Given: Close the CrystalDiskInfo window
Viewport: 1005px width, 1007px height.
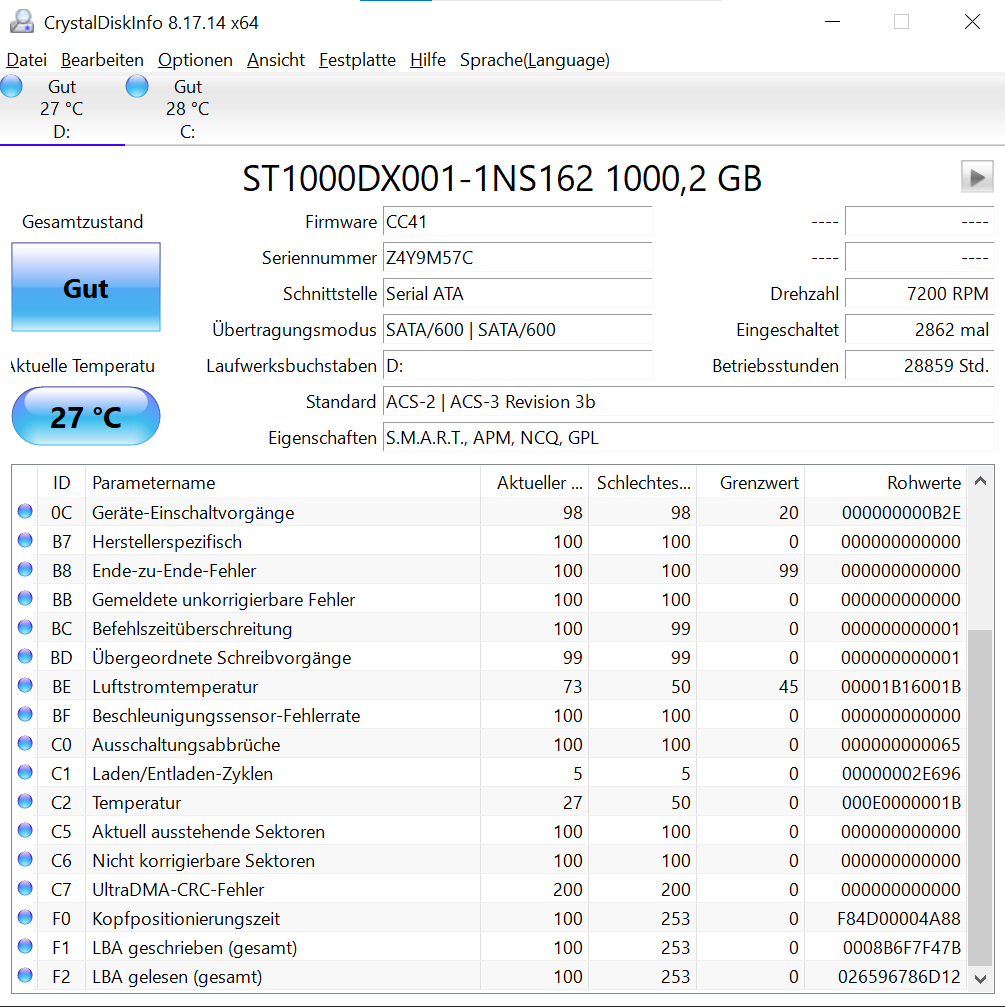Looking at the screenshot, I should coord(972,22).
